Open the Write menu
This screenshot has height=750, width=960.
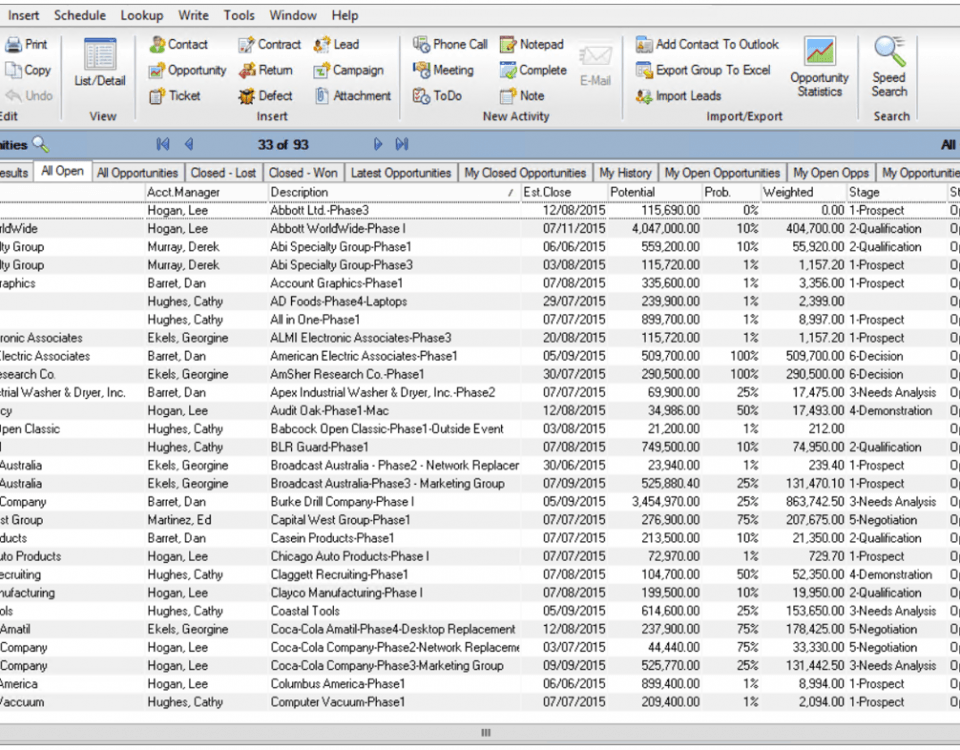193,15
